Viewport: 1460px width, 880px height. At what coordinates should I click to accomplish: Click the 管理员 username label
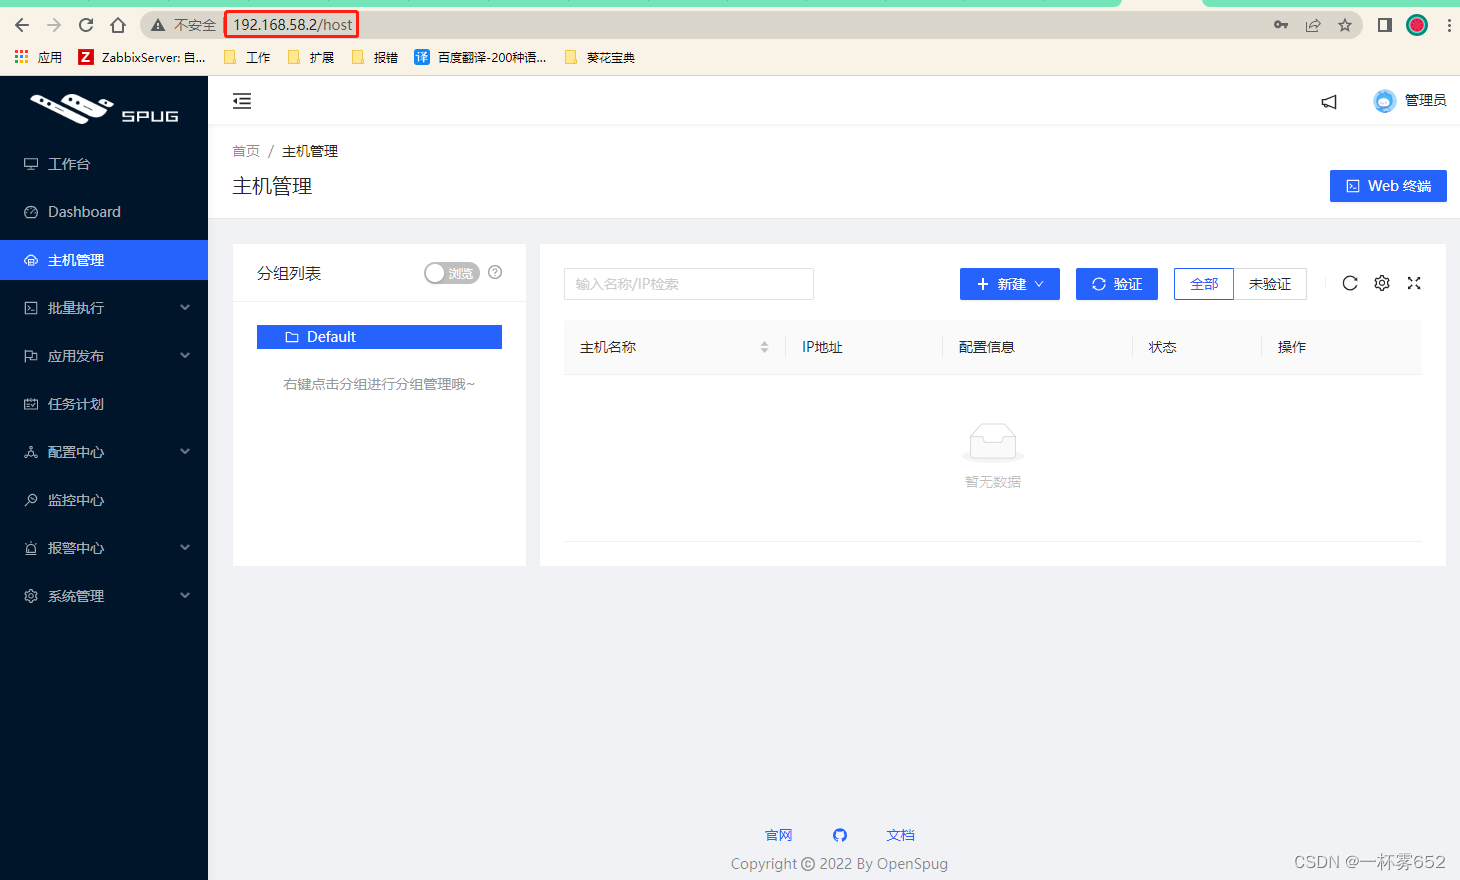point(1425,100)
